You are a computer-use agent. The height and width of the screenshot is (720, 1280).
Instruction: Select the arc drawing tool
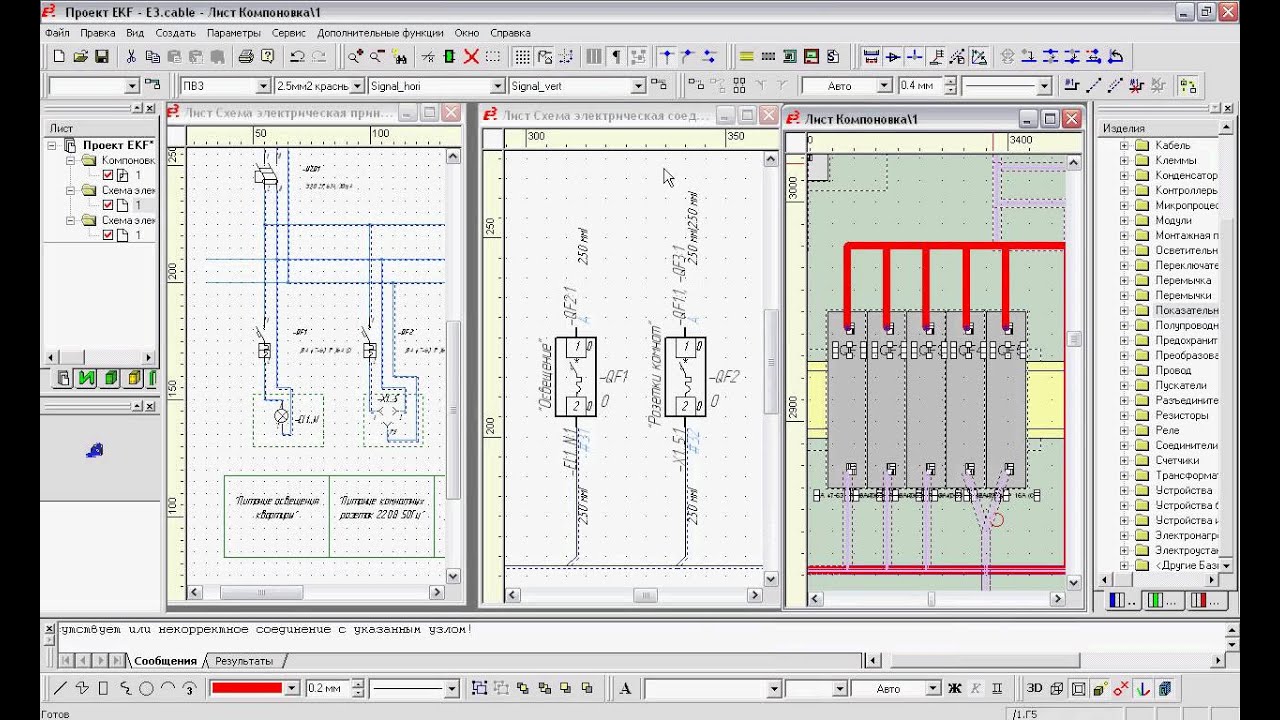pos(168,688)
